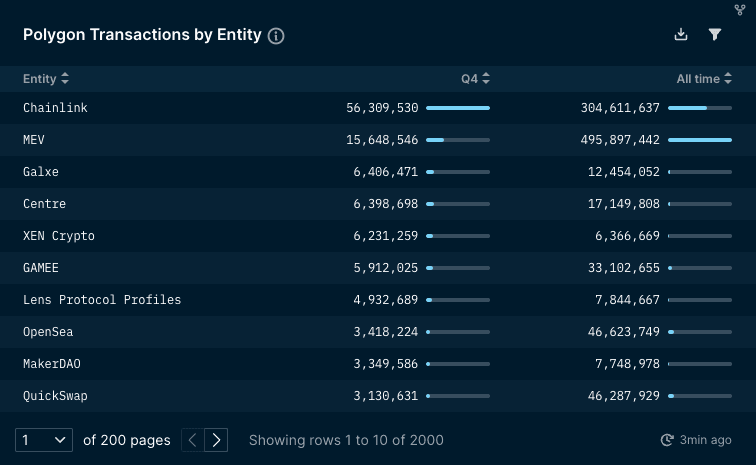Open the filter options

coord(715,34)
